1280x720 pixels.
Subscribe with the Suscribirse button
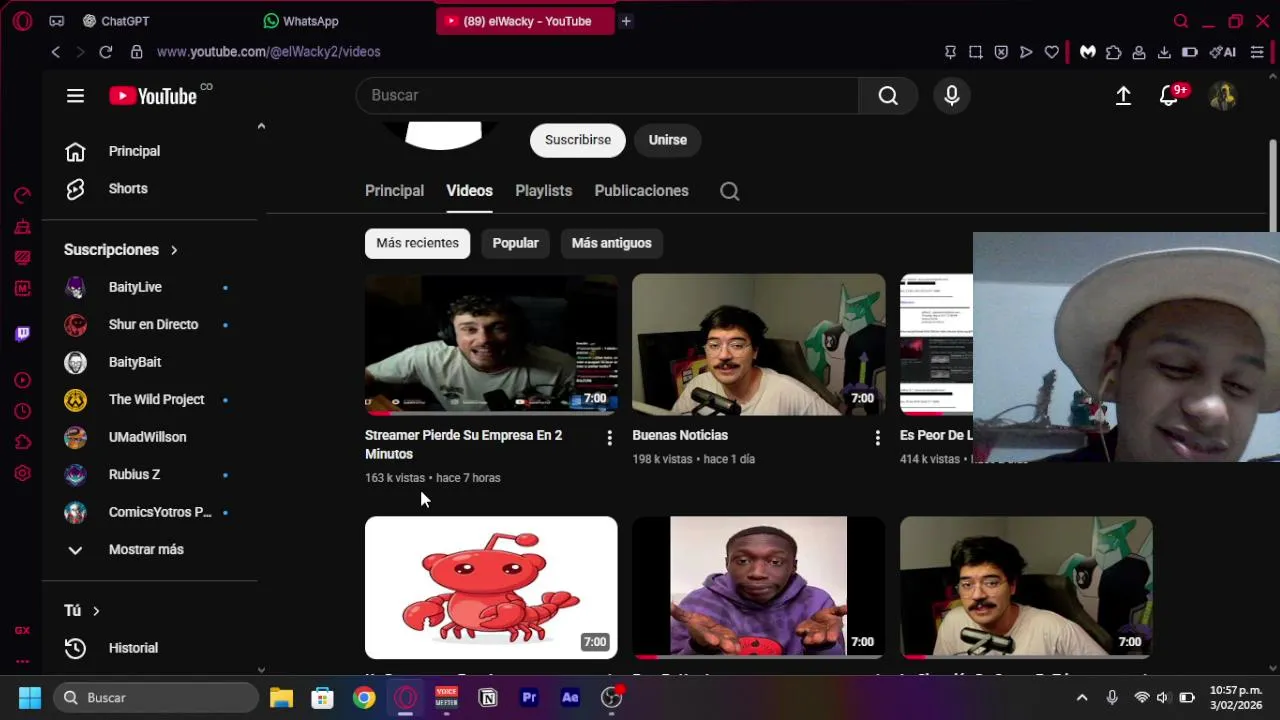click(x=577, y=140)
